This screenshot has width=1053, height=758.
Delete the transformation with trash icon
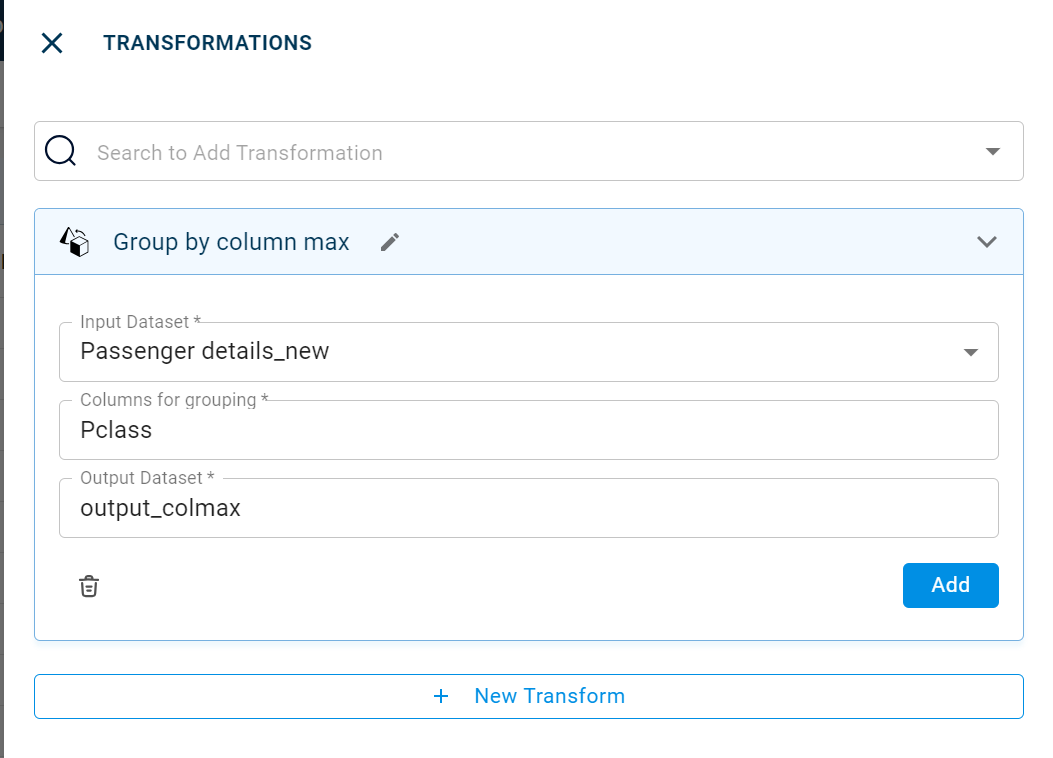pyautogui.click(x=89, y=586)
